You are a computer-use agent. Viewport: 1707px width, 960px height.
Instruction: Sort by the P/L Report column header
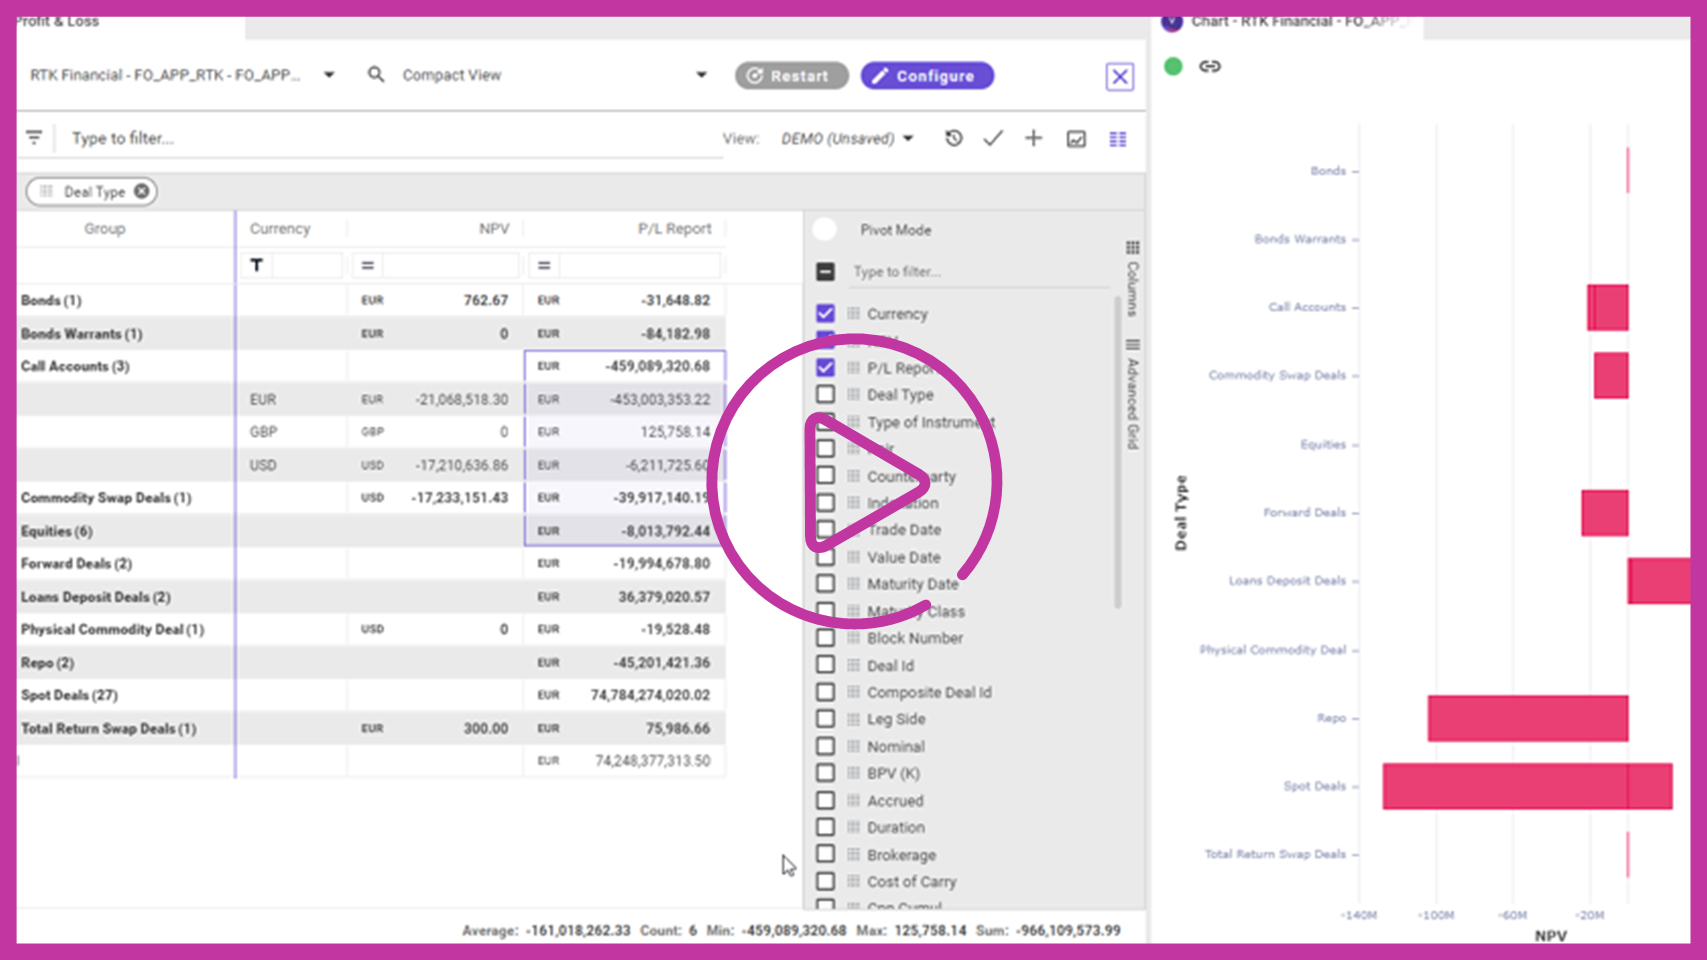click(675, 229)
